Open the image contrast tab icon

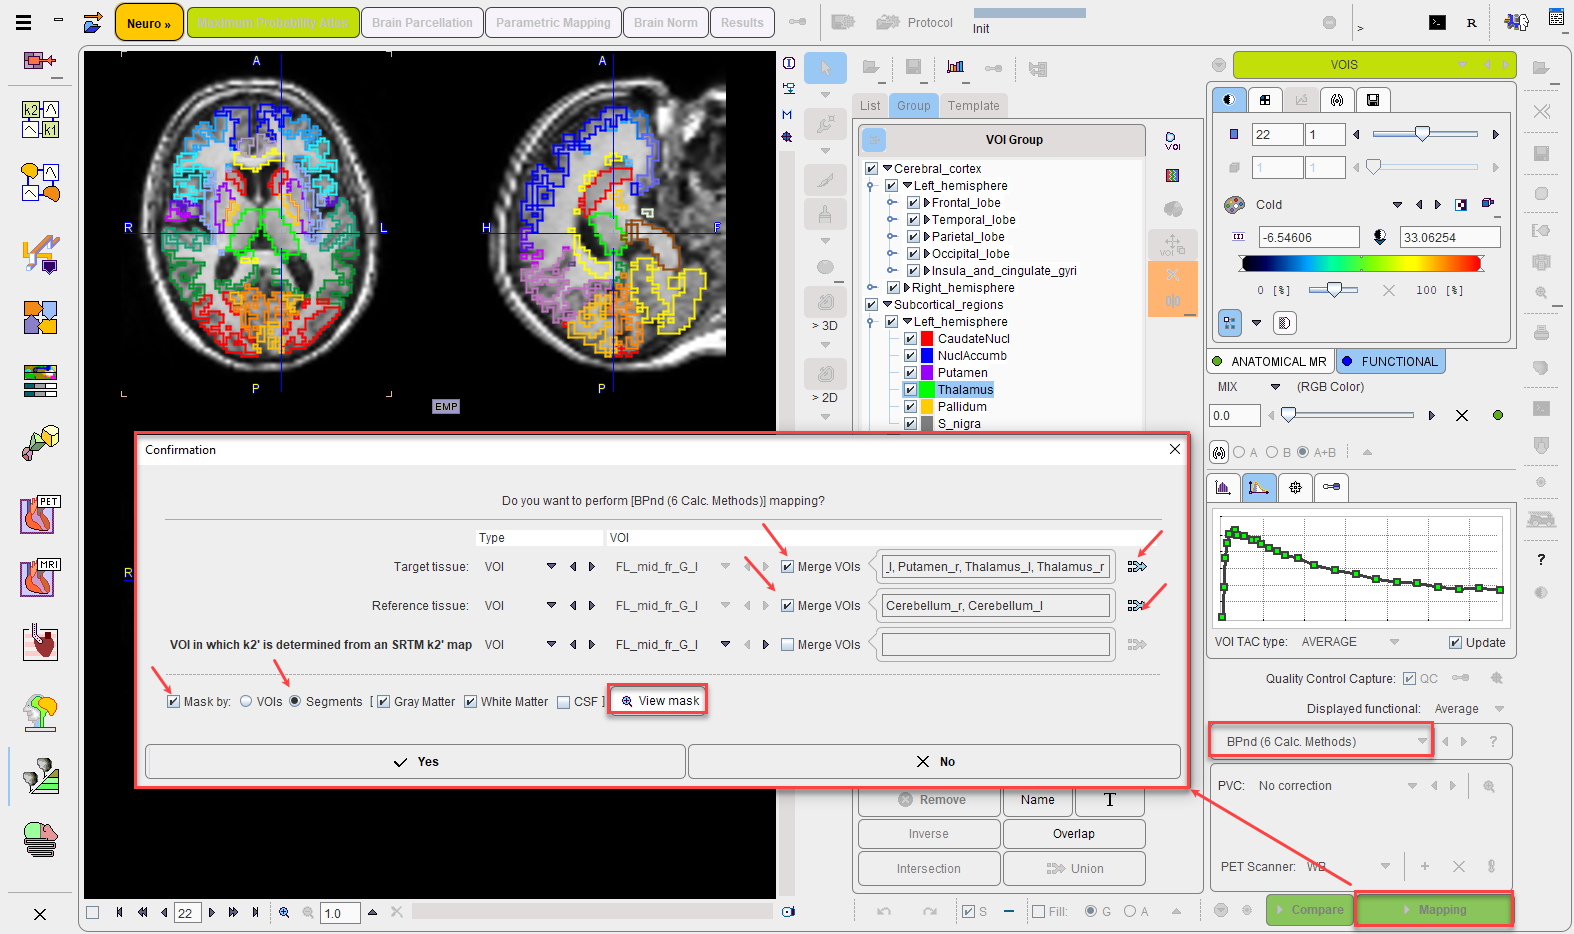tap(1229, 100)
